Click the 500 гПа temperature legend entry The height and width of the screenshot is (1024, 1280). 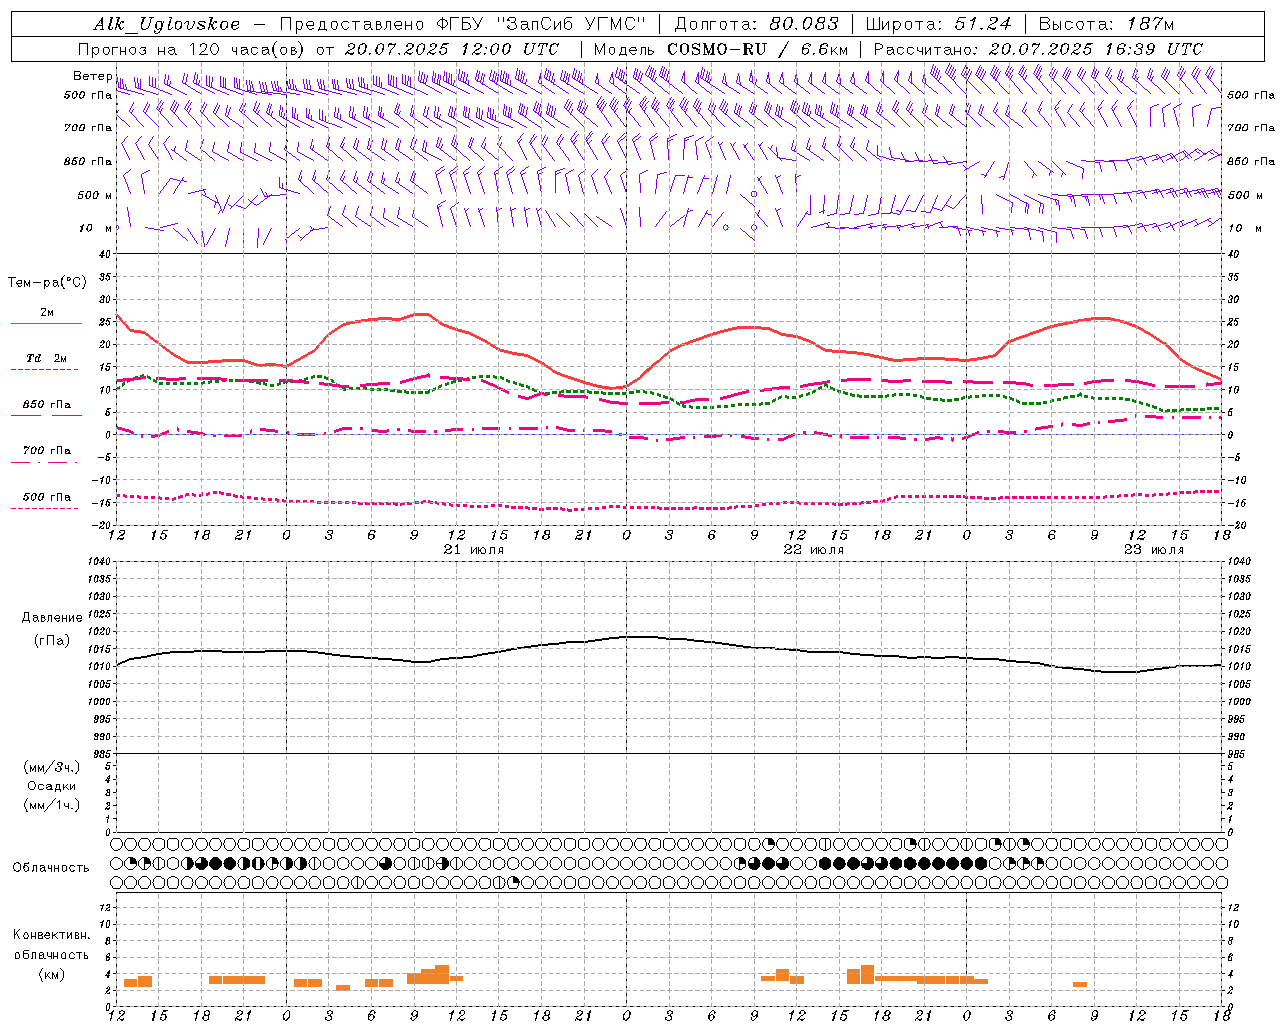(x=47, y=497)
